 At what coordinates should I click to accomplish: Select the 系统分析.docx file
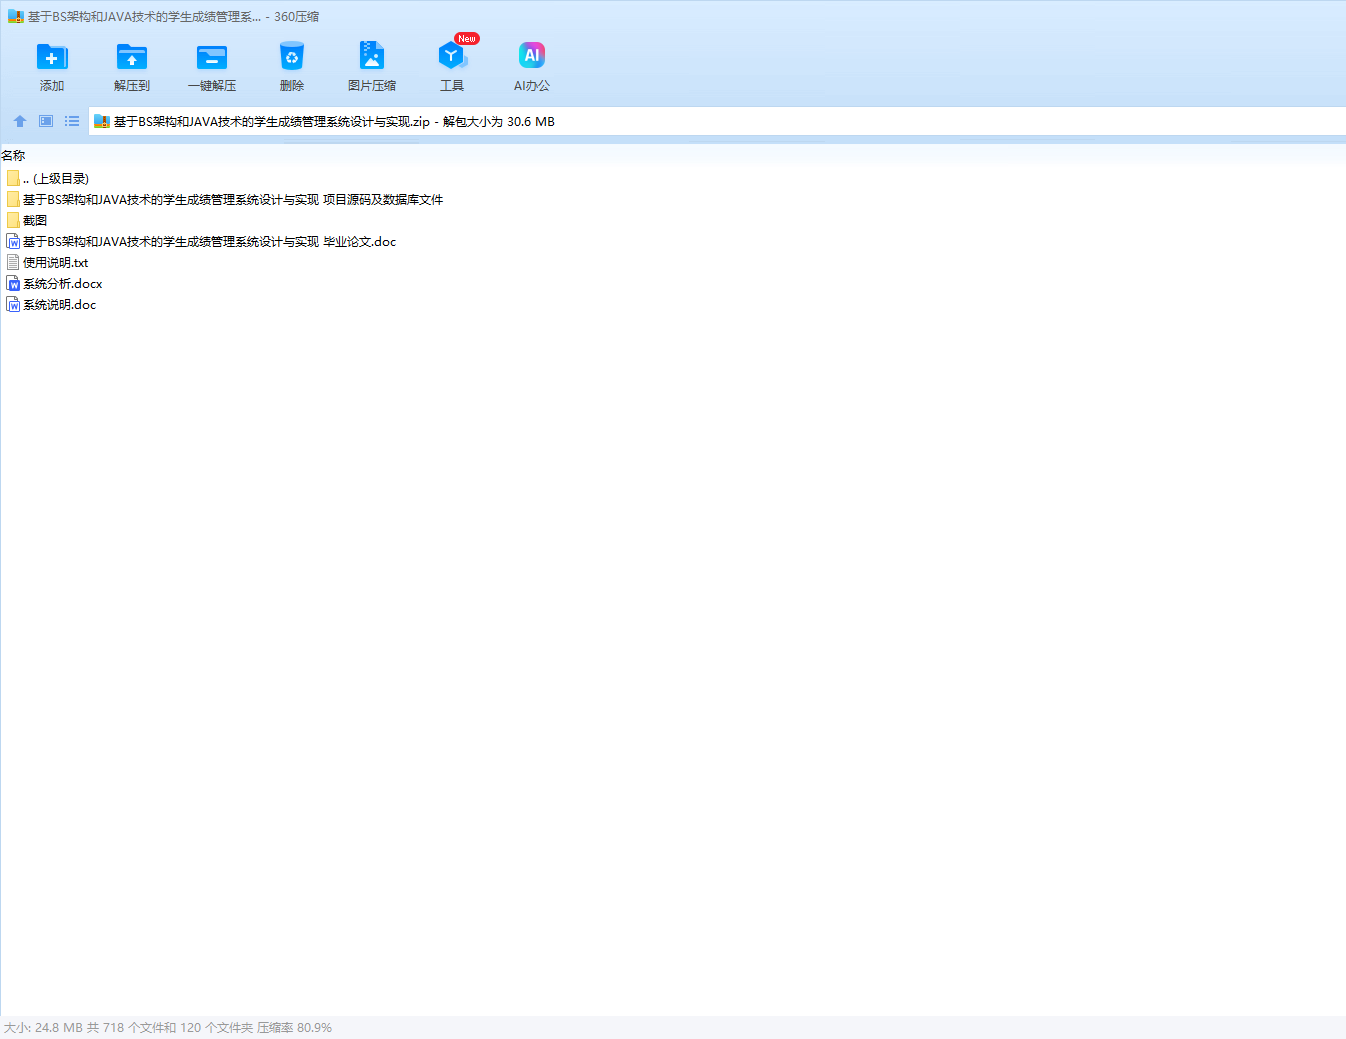coord(54,283)
